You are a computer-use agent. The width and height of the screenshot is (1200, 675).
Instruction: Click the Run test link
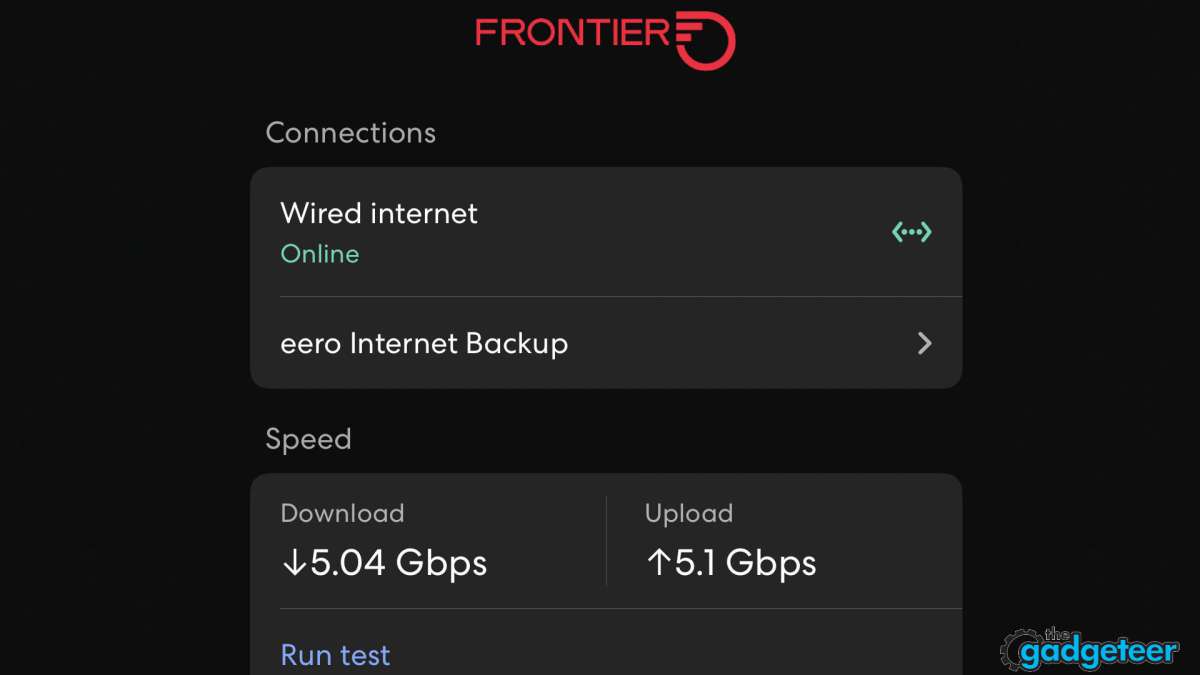point(335,654)
